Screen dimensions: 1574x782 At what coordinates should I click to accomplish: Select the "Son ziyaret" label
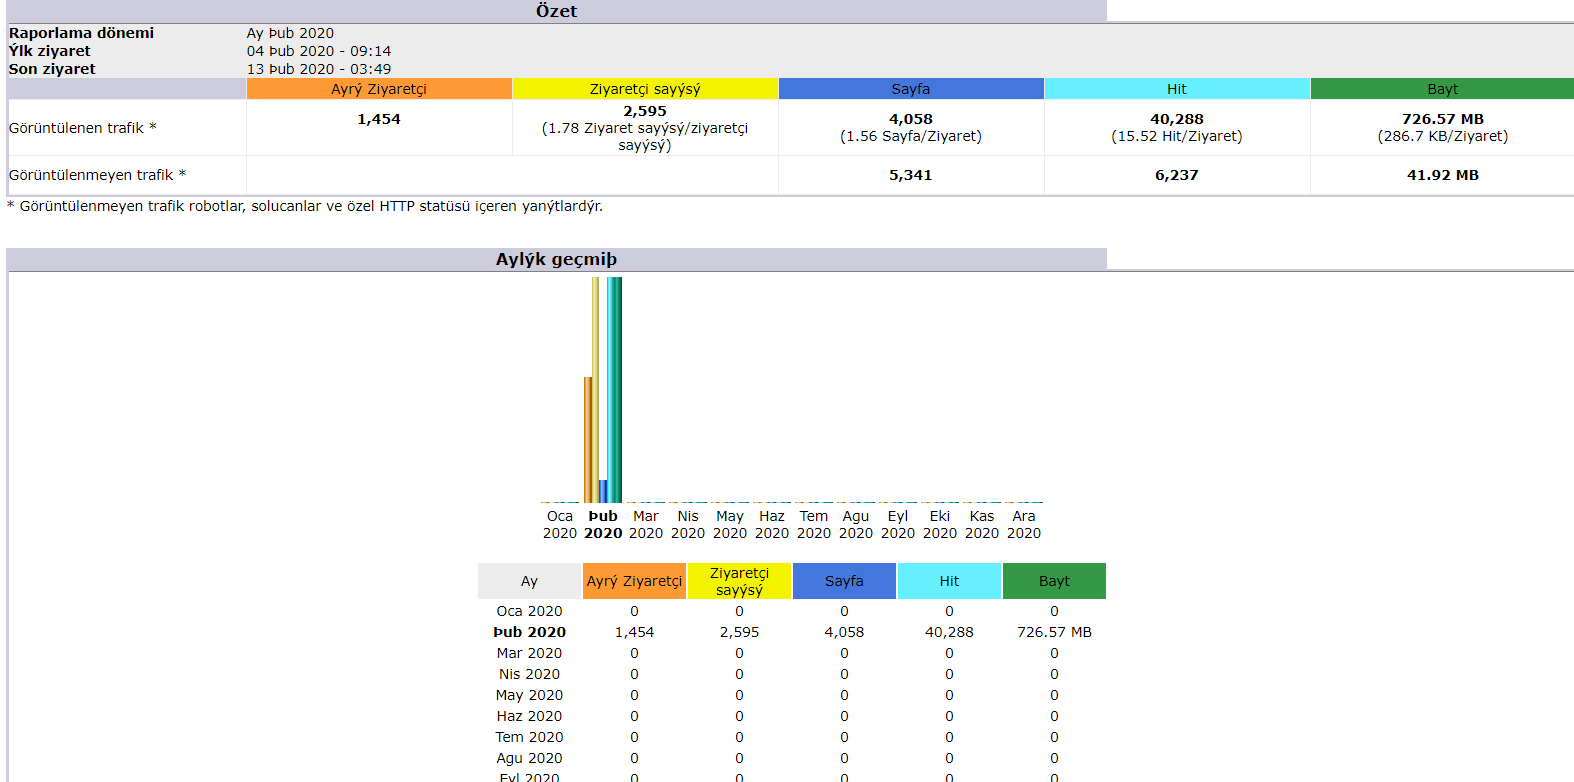(x=52, y=69)
